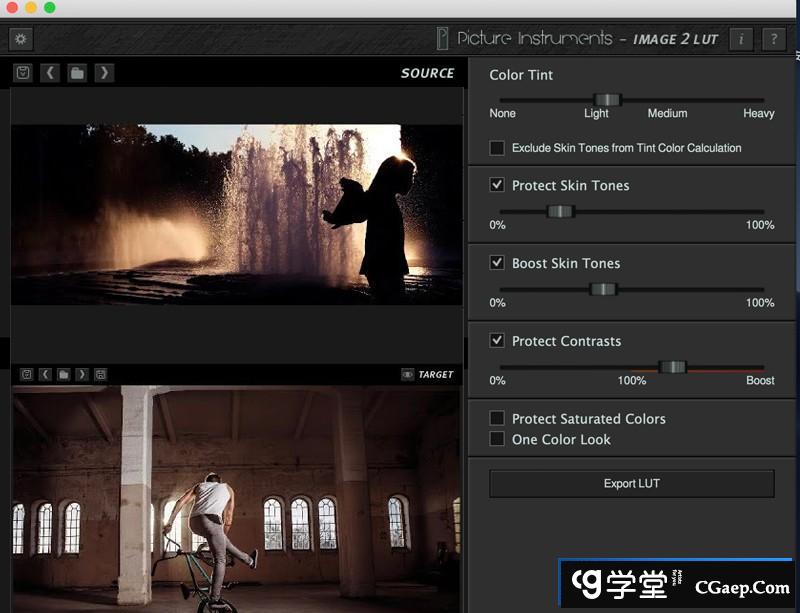This screenshot has width=800, height=613.
Task: Paste source image from clipboard icon
Action: (24, 73)
